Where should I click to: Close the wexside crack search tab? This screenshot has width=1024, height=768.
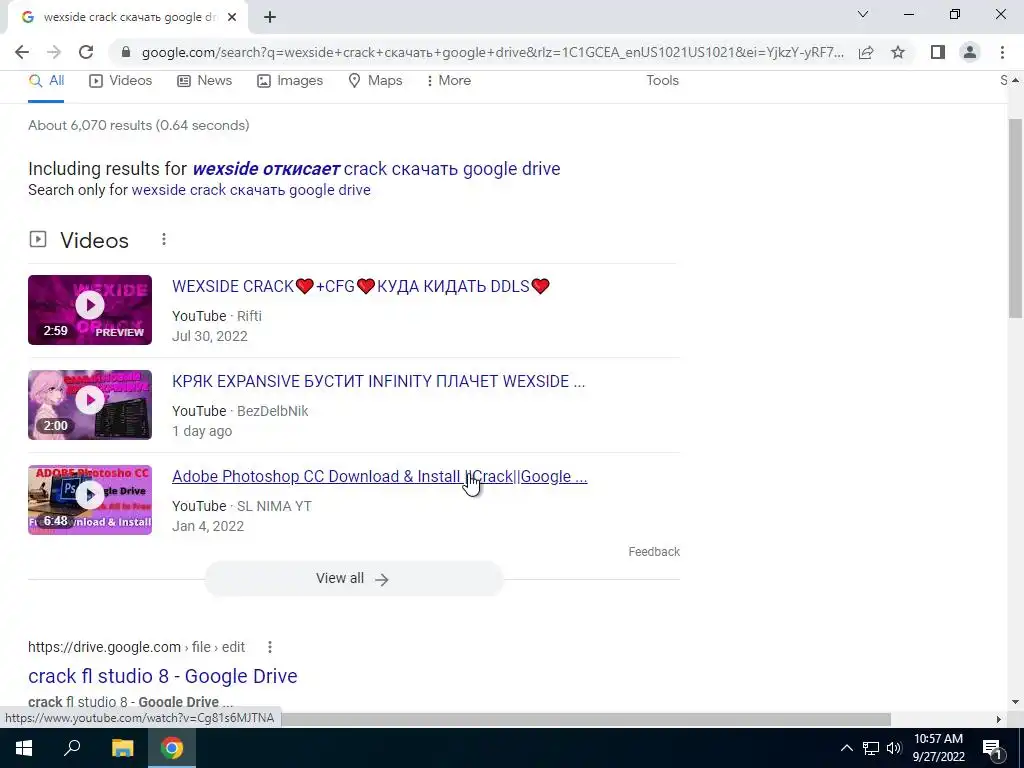point(232,18)
